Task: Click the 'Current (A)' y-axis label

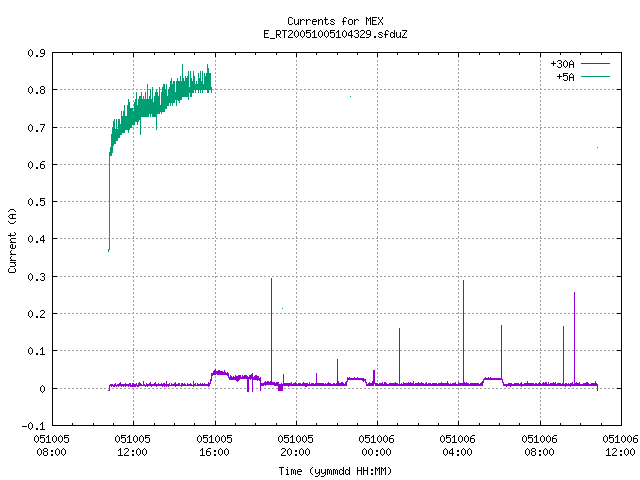Action: click(x=12, y=241)
